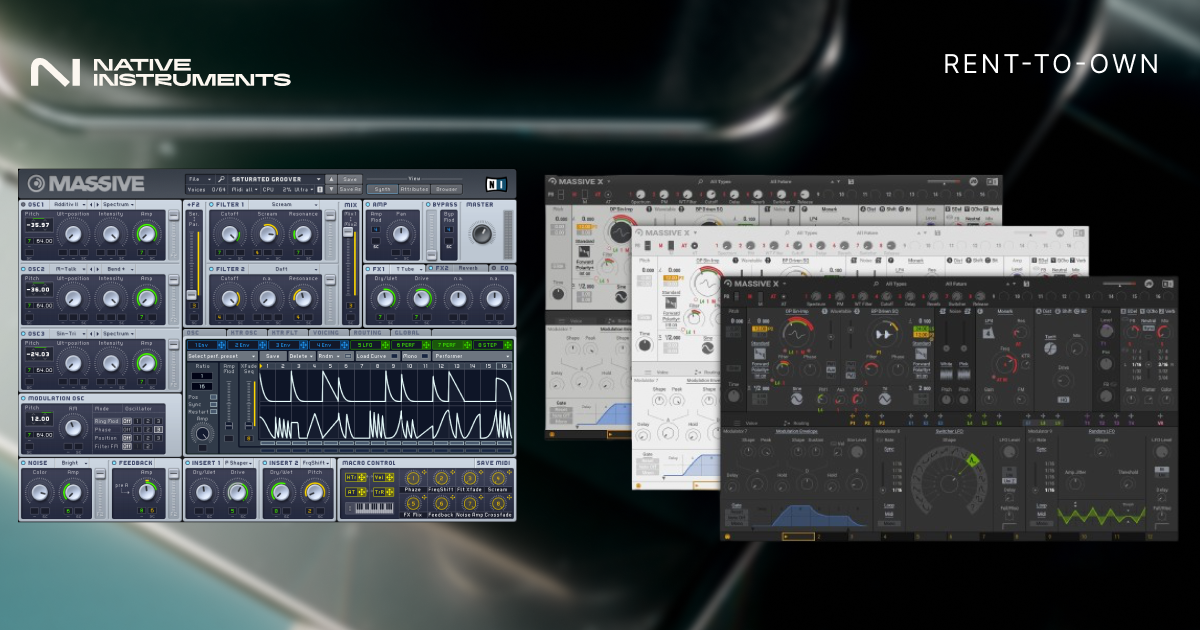
Task: Grab the cross handle beside 5 LFO
Action: point(385,345)
